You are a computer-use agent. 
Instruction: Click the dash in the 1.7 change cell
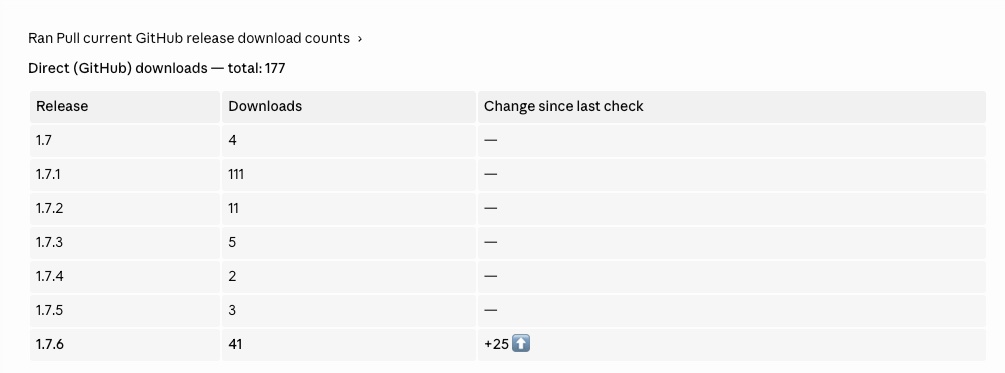pyautogui.click(x=490, y=140)
